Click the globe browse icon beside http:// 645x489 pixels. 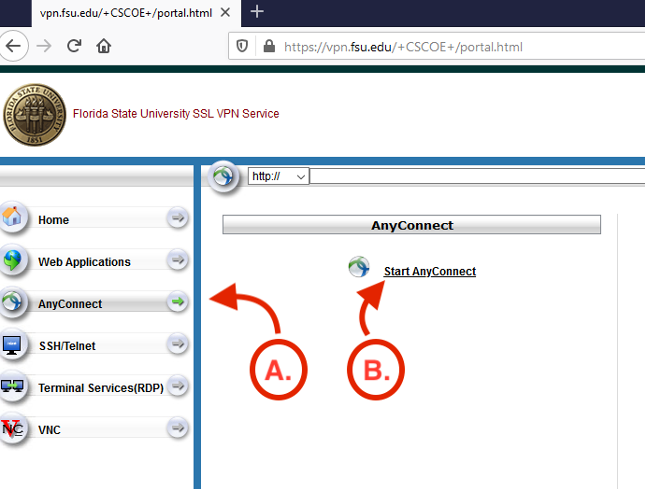(223, 177)
